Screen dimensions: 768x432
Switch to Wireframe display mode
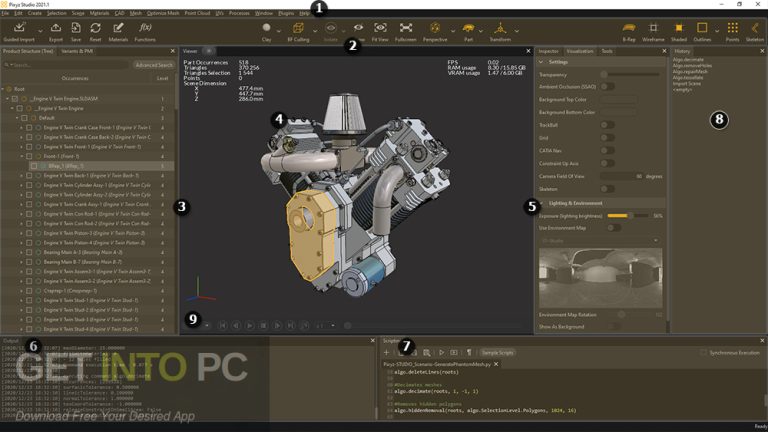653,30
